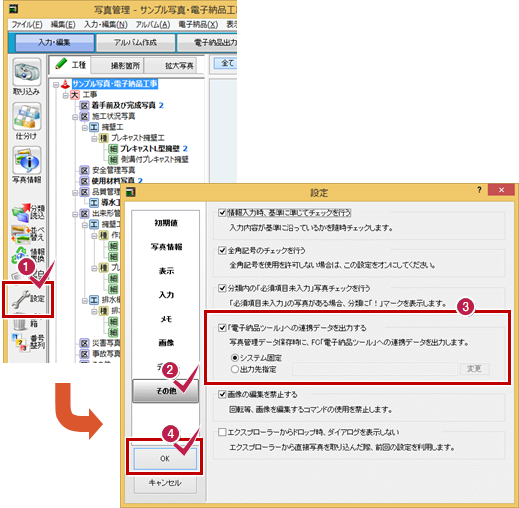Image resolution: width=519 pixels, height=508 pixels.
Task: Click the 分類読込 classification load icon
Action: coord(28,212)
